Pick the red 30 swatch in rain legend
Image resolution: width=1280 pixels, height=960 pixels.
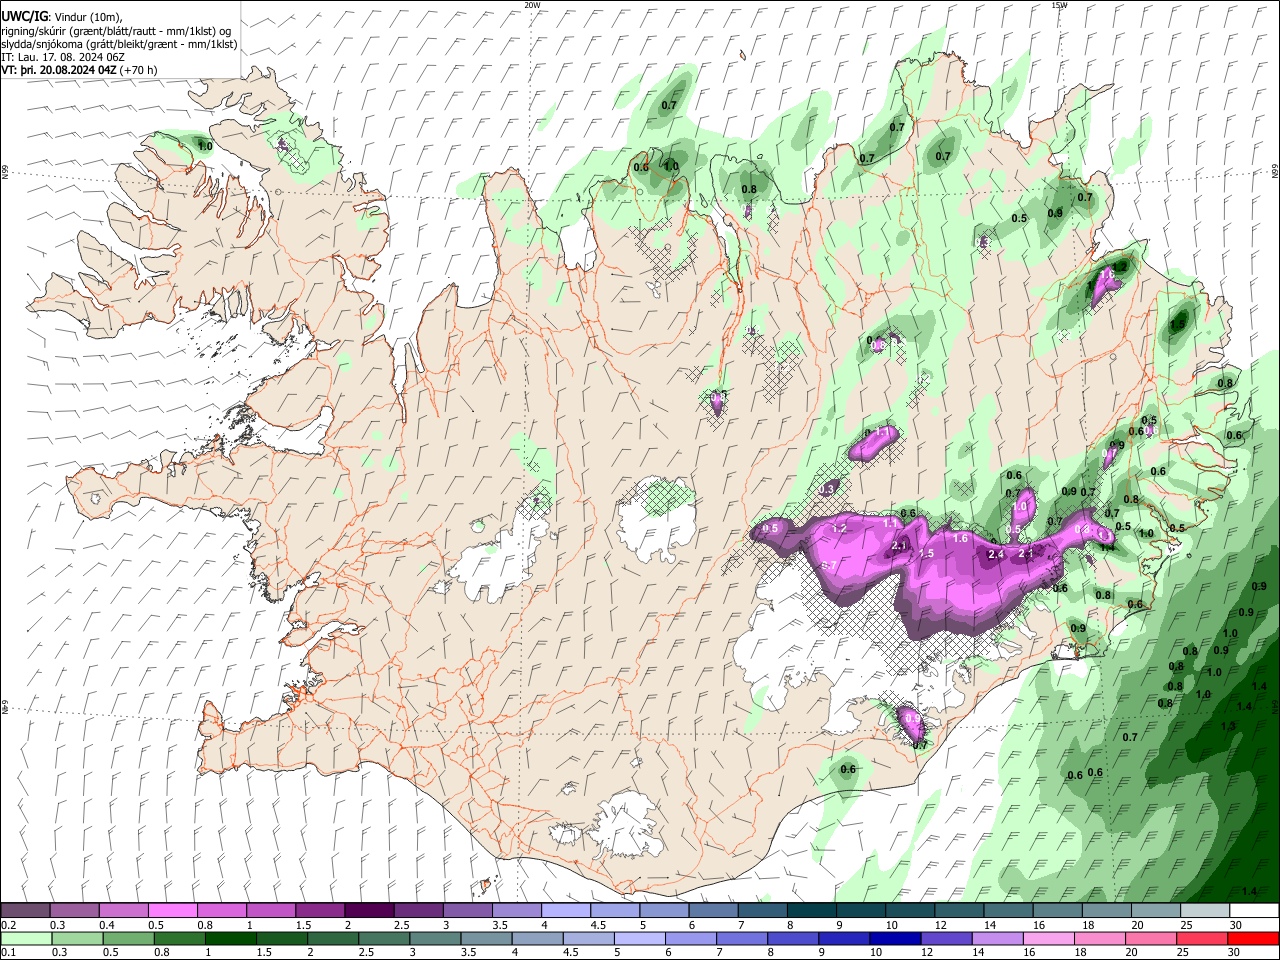click(1253, 939)
